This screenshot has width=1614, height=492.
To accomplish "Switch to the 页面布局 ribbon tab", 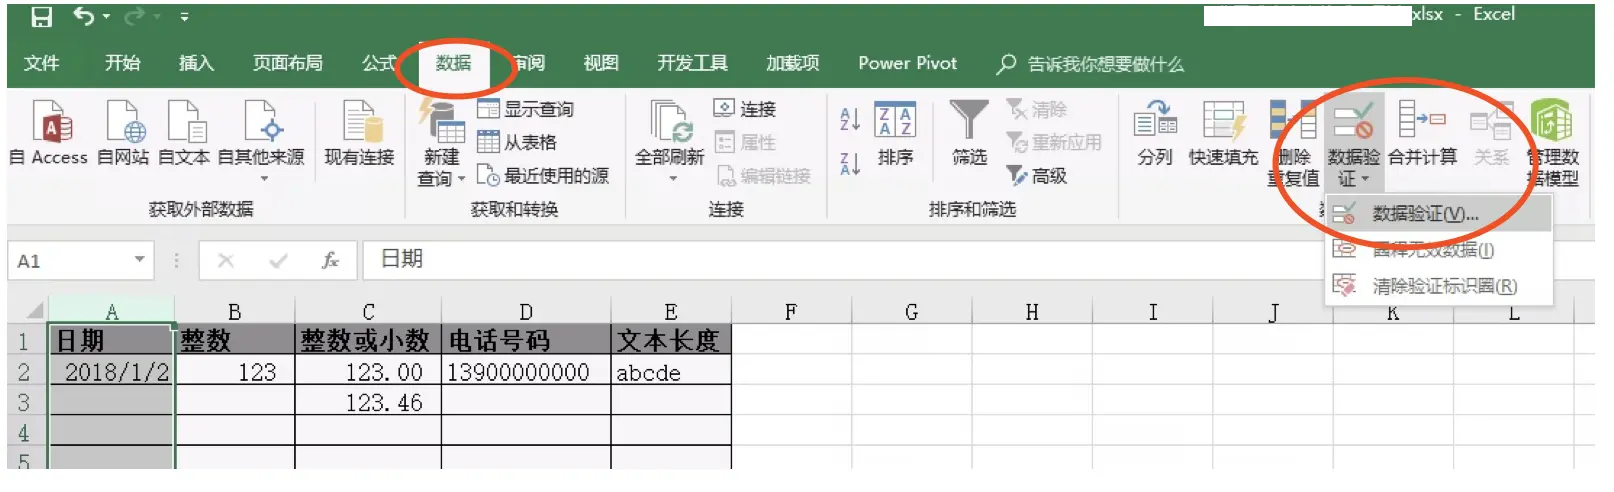I will 288,63.
